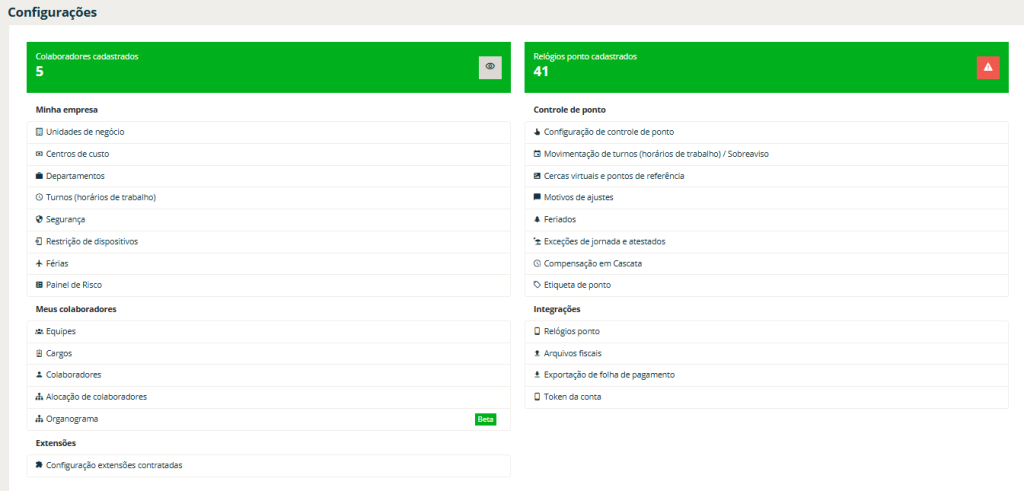Click the tag icon beside Etiqueta de ponto
The image size is (1024, 491).
click(537, 285)
